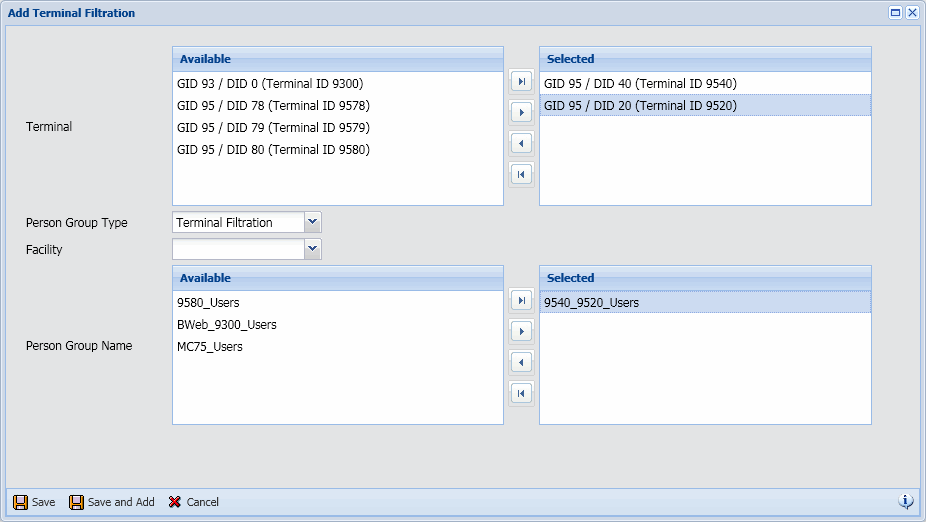Click the Save button
Image resolution: width=926 pixels, height=522 pixels.
[x=34, y=502]
